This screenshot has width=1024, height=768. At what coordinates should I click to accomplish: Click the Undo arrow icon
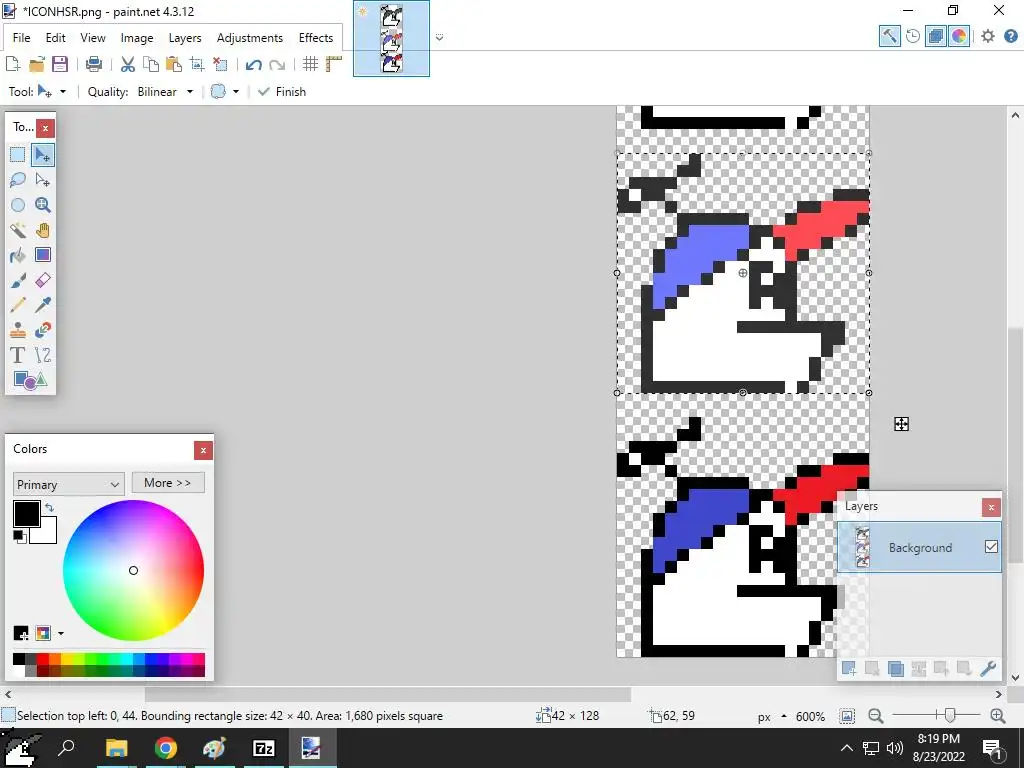(x=254, y=64)
